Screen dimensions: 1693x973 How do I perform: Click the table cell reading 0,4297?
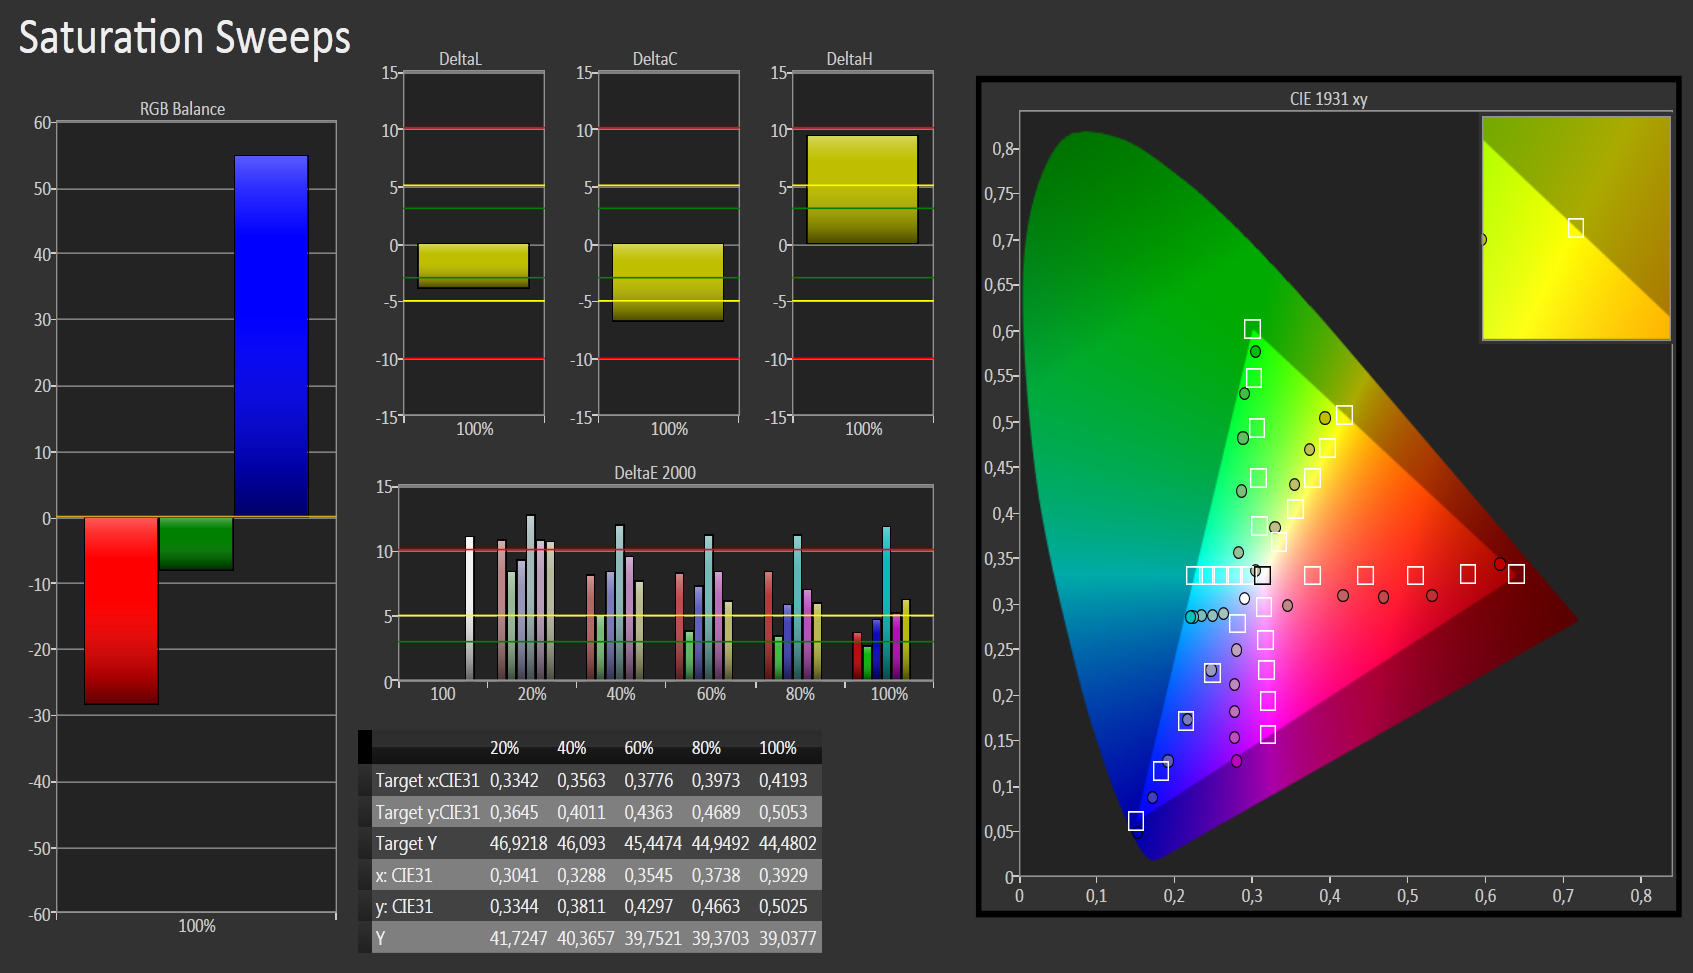[x=648, y=907]
